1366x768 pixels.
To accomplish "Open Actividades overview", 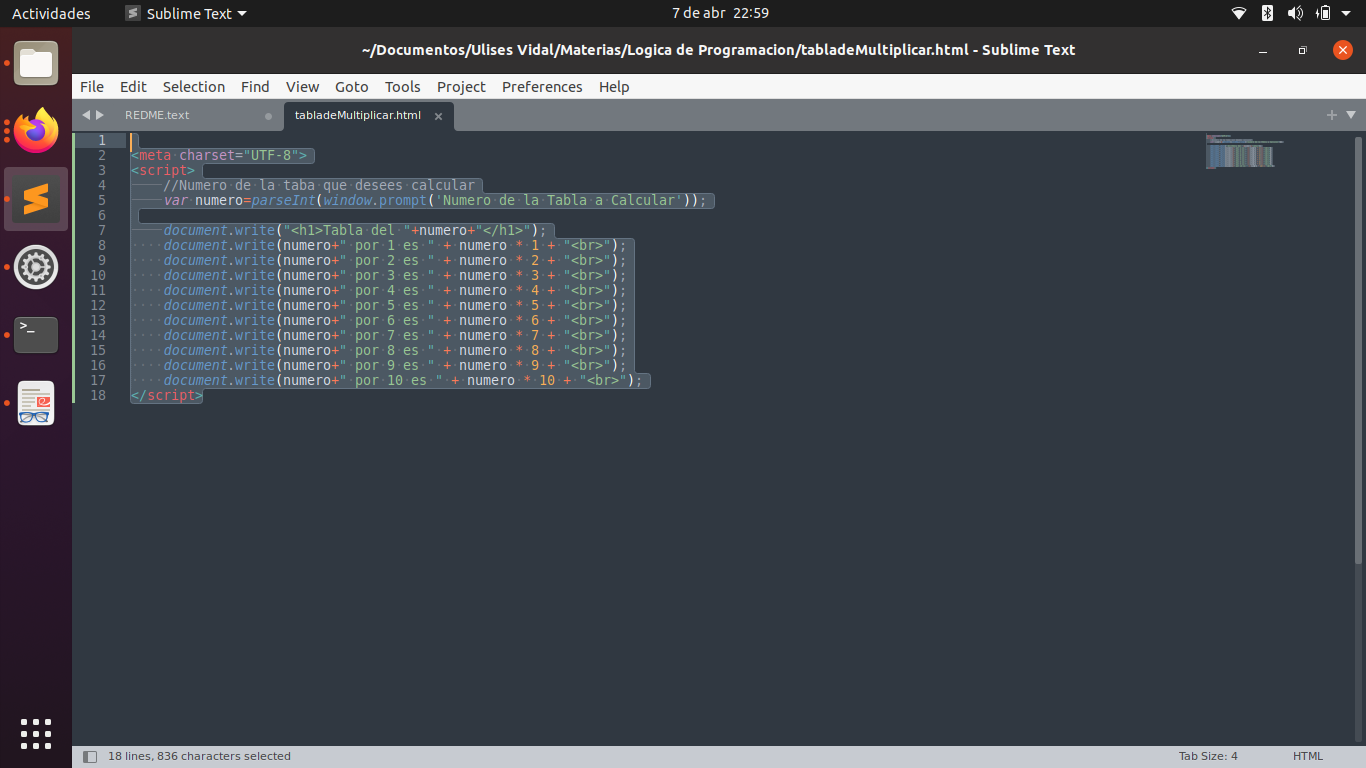I will [x=51, y=13].
